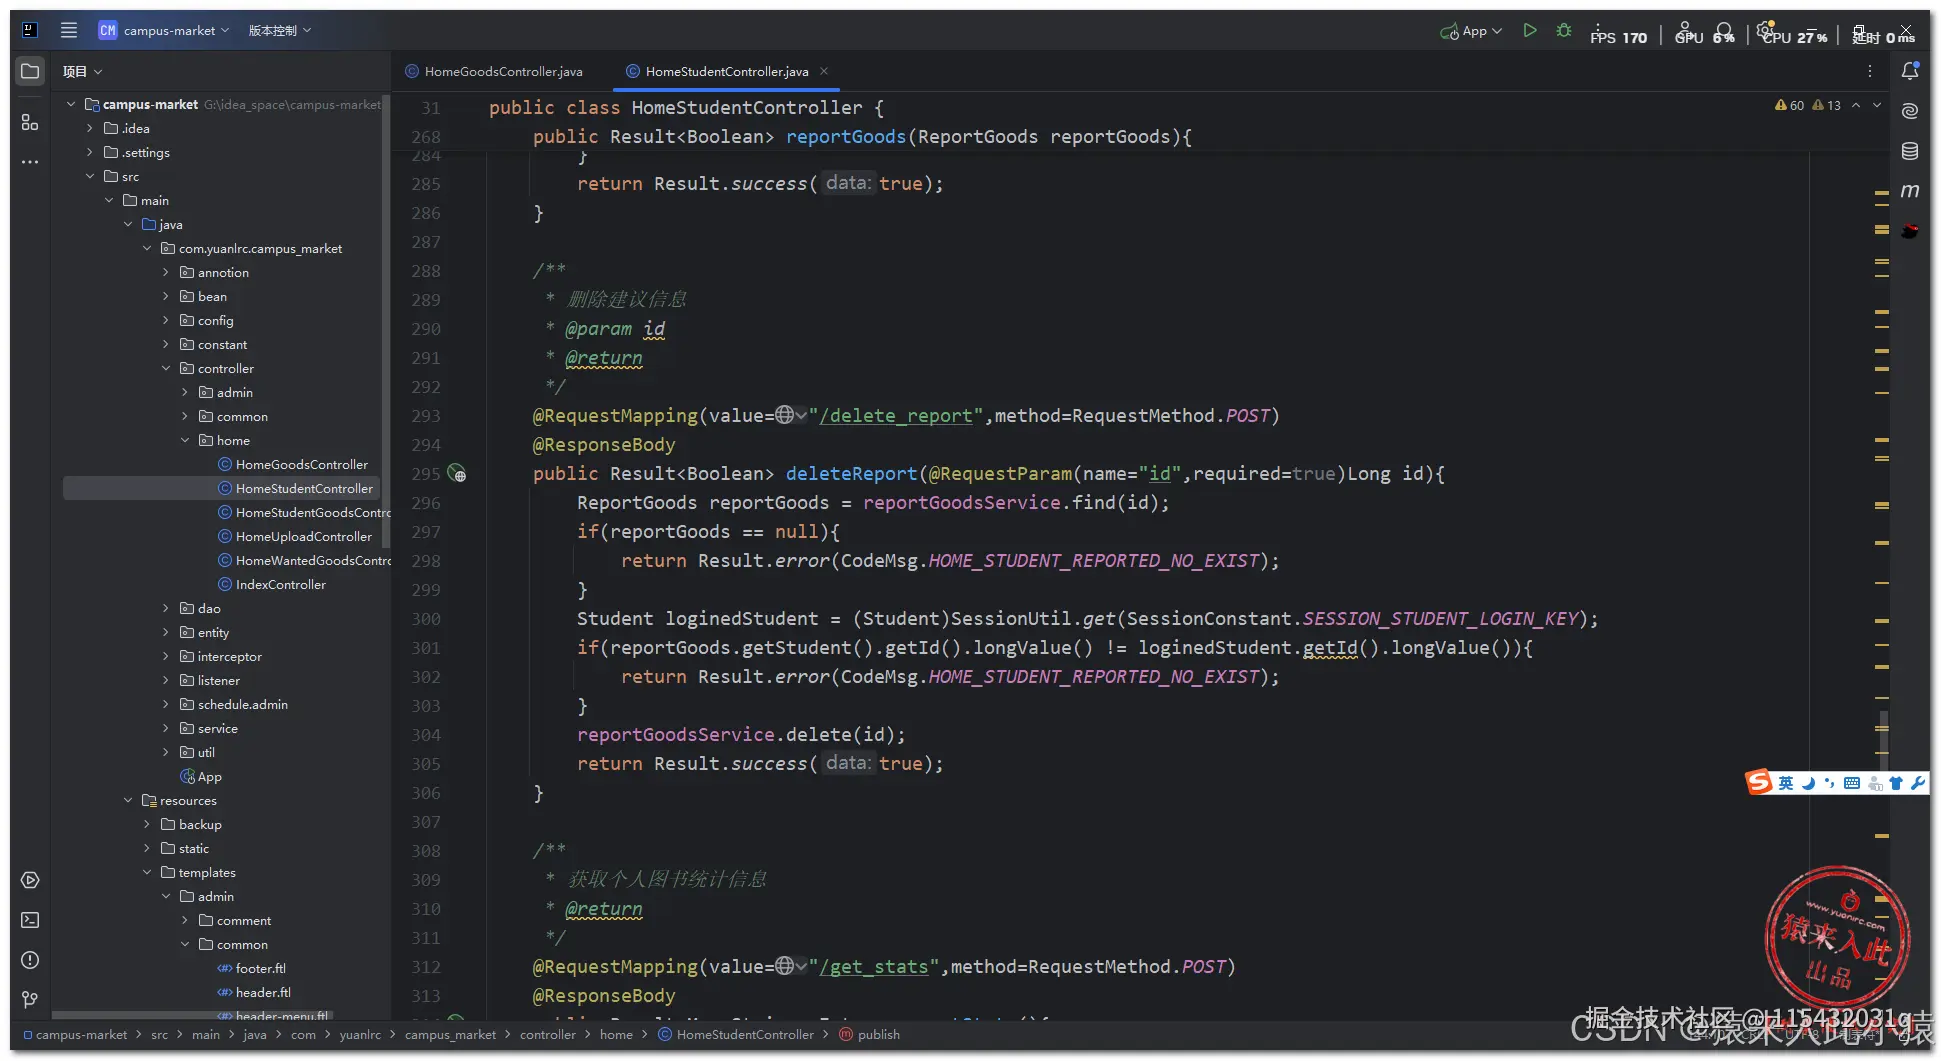Open the main hamburger menu
The width and height of the screenshot is (1941, 1061).
[69, 30]
